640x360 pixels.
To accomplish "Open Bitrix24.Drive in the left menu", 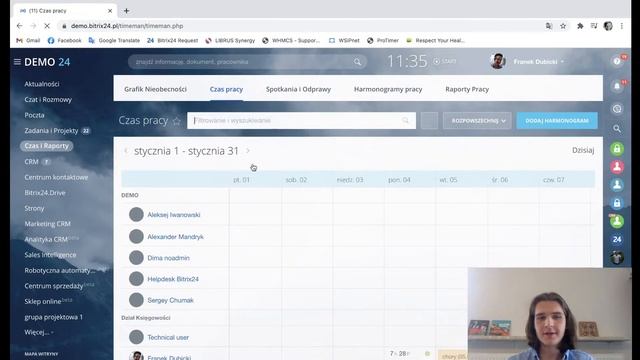I will click(45, 193).
